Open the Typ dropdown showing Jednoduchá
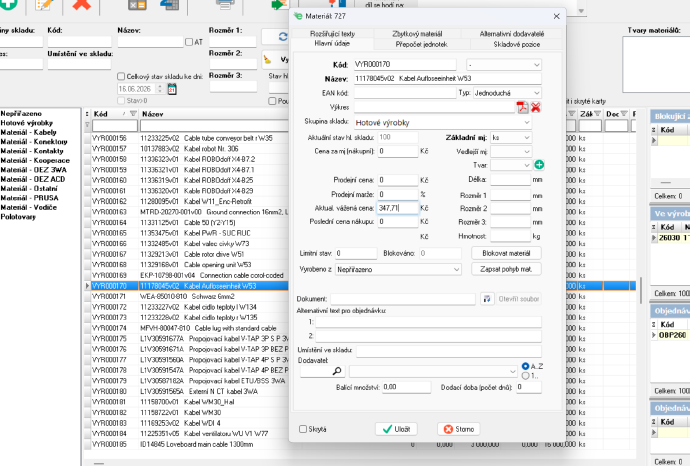 point(536,93)
